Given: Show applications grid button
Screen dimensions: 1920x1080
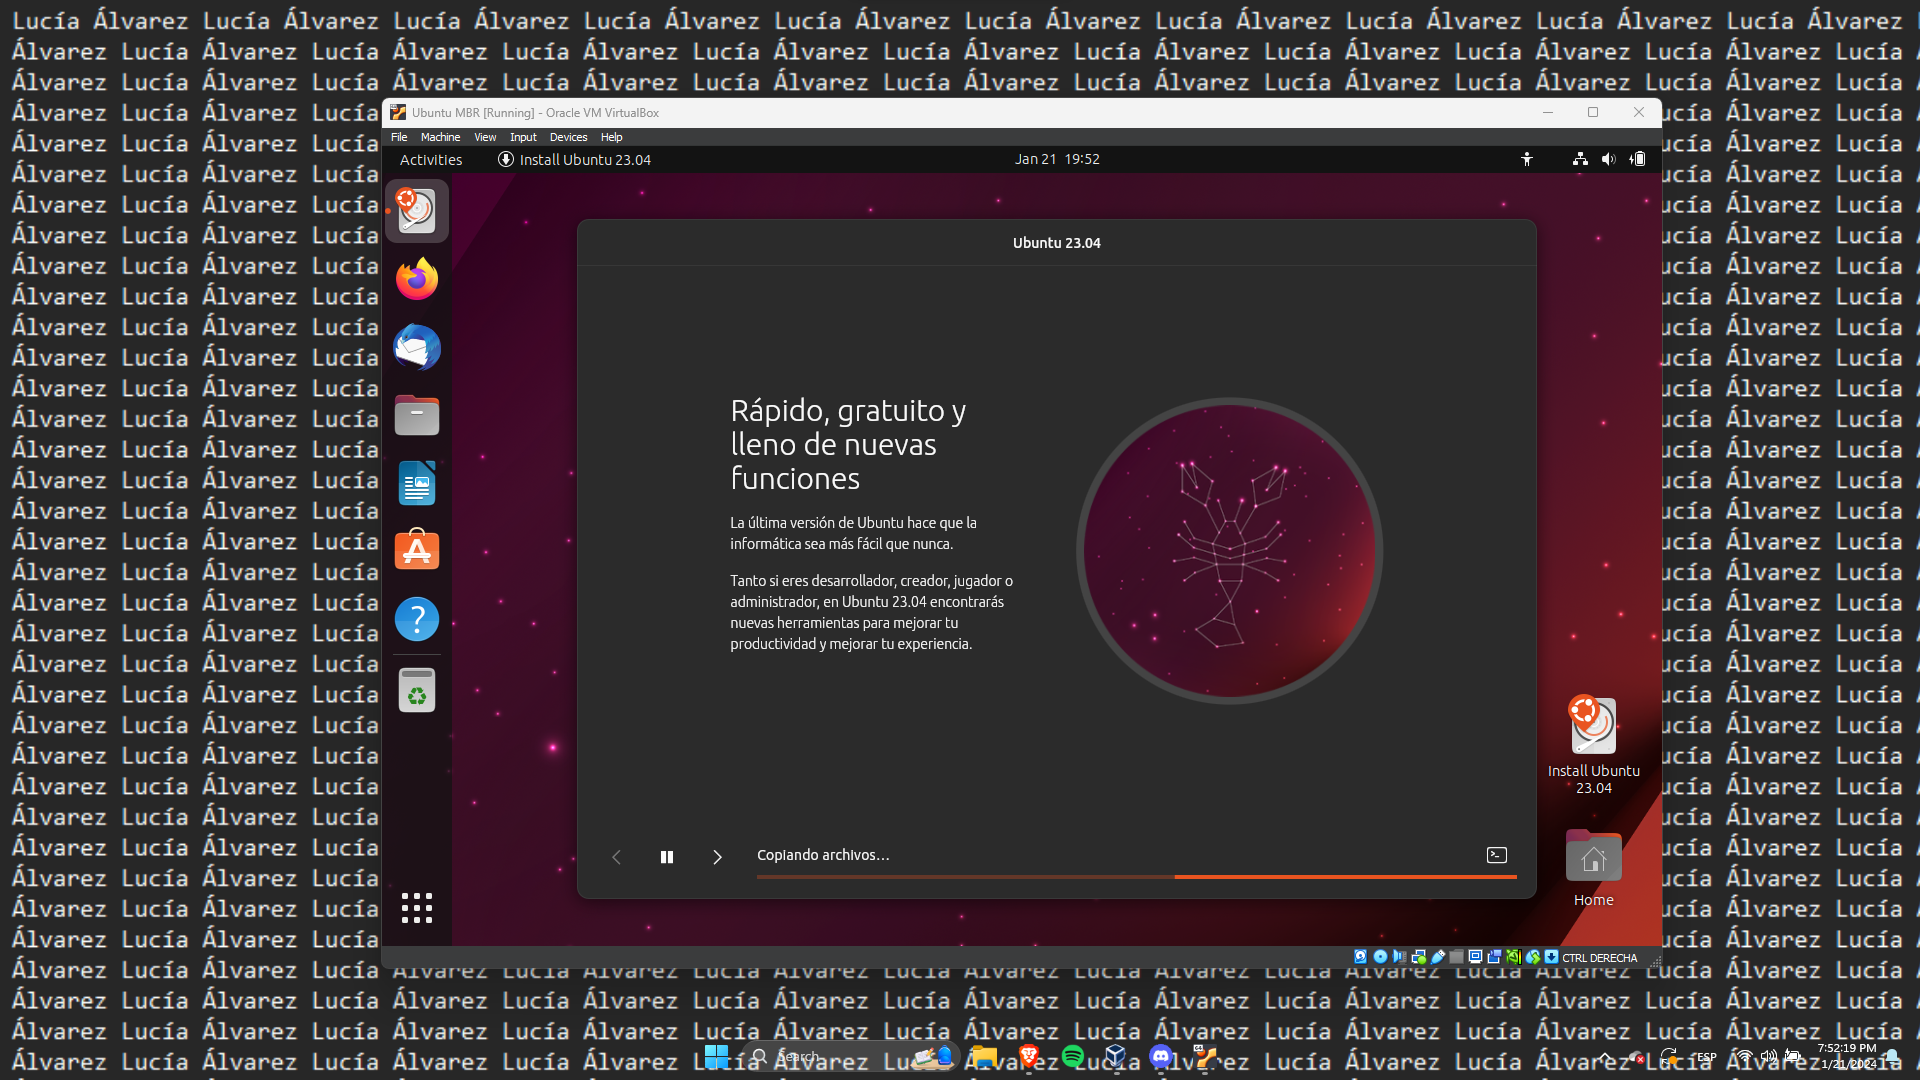Looking at the screenshot, I should pyautogui.click(x=417, y=907).
